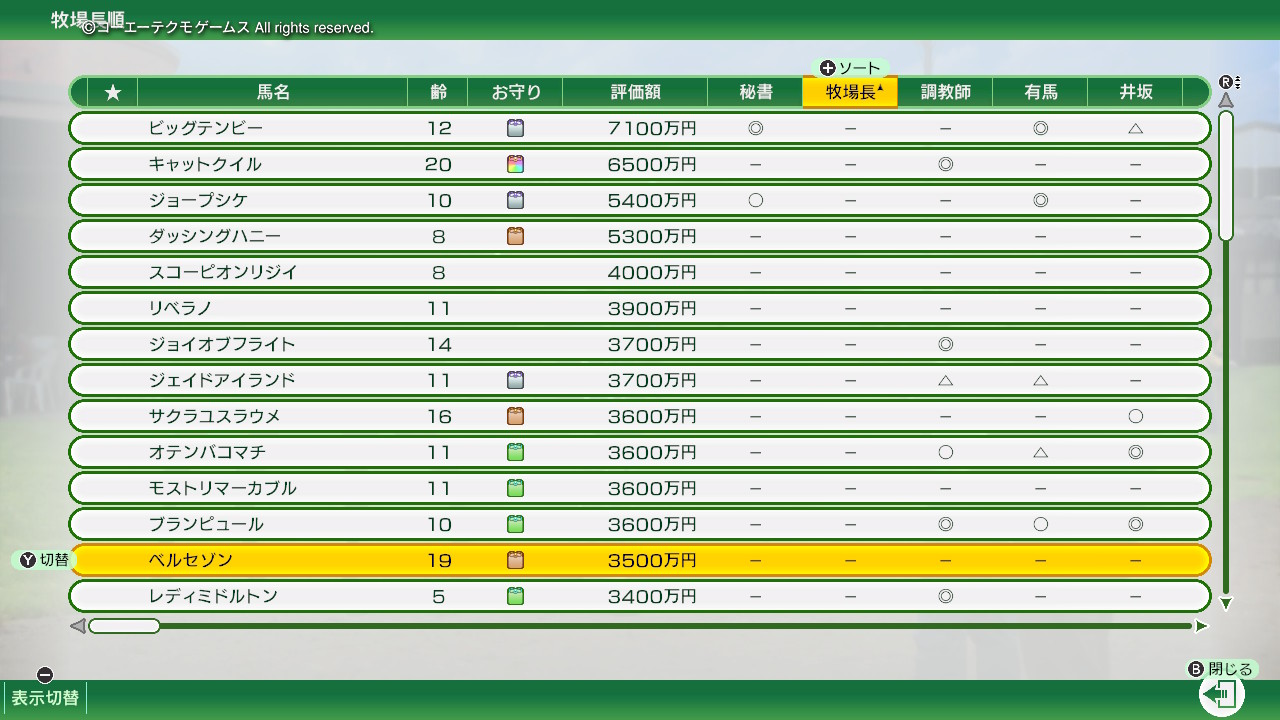Sort by the 有馬 column header
The height and width of the screenshot is (720, 1280).
pos(1040,92)
